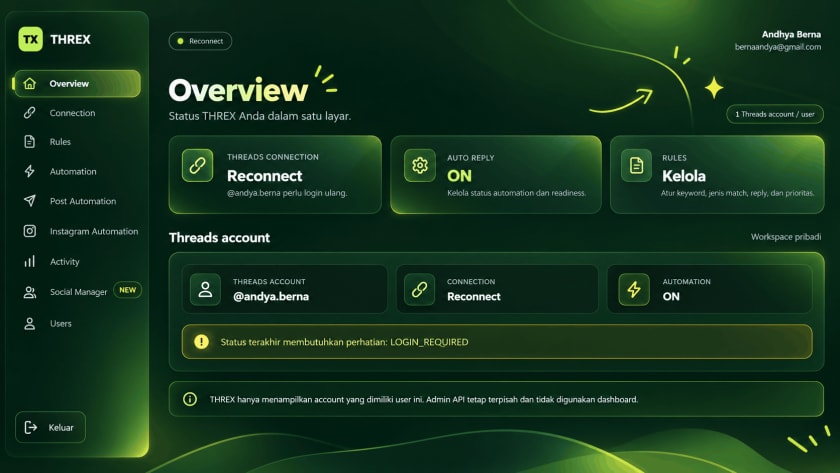Click the lightning icon beside Automation in sidebar

pos(29,171)
